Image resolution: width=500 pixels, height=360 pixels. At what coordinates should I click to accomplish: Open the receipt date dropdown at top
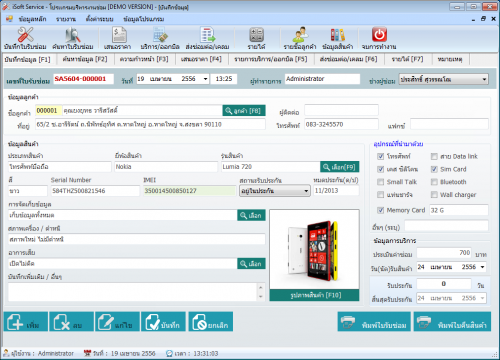pyautogui.click(x=205, y=79)
